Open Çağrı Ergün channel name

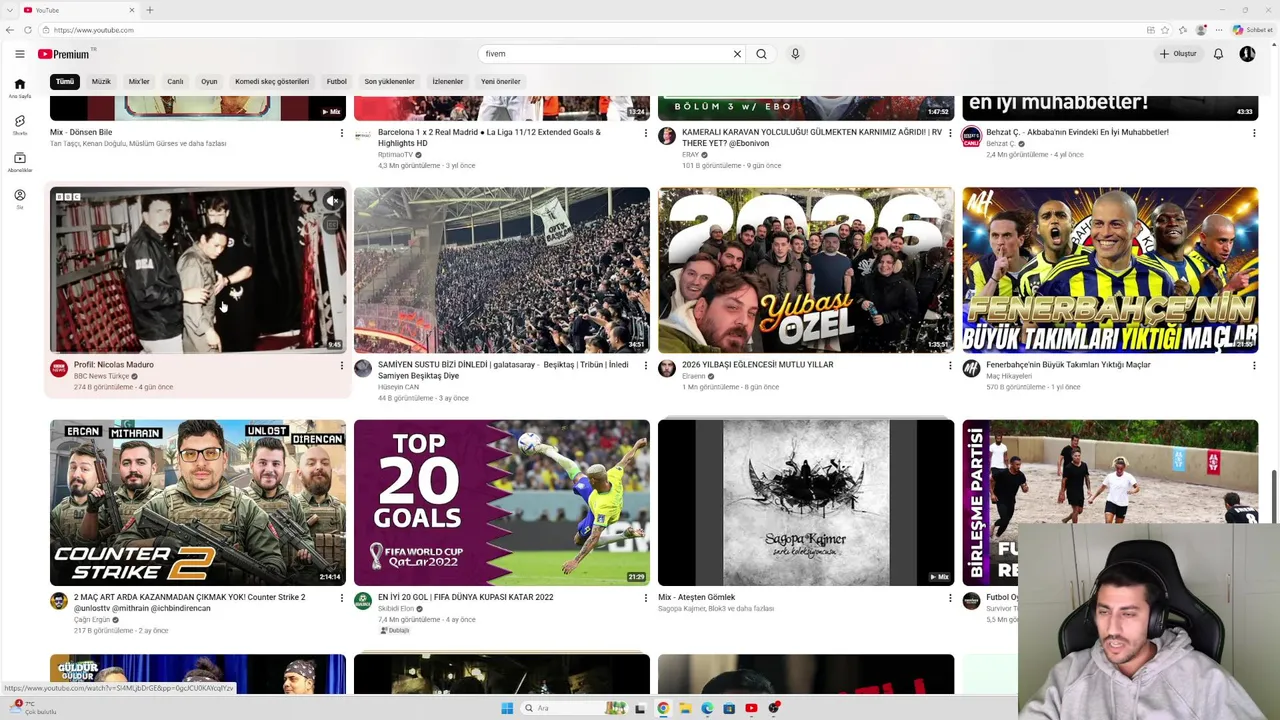pos(92,620)
